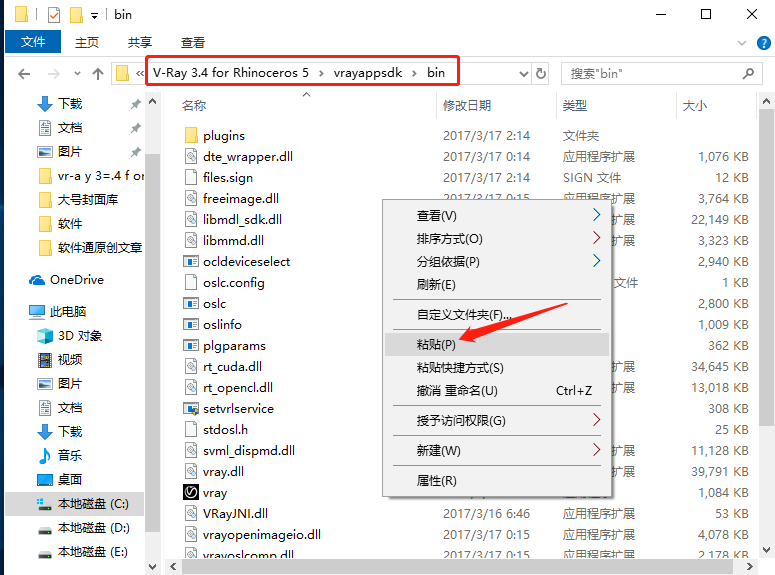Click the pinned 下载 download arrow icon
775x575 pixels.
point(45,104)
